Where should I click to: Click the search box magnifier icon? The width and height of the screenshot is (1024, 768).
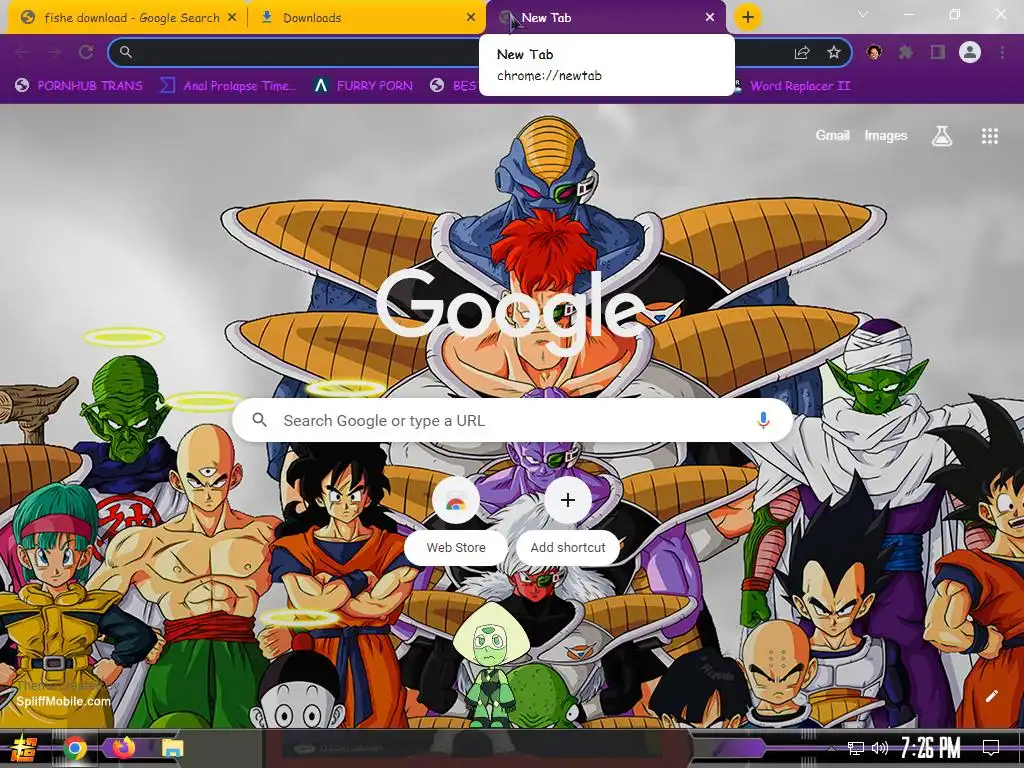[x=259, y=420]
